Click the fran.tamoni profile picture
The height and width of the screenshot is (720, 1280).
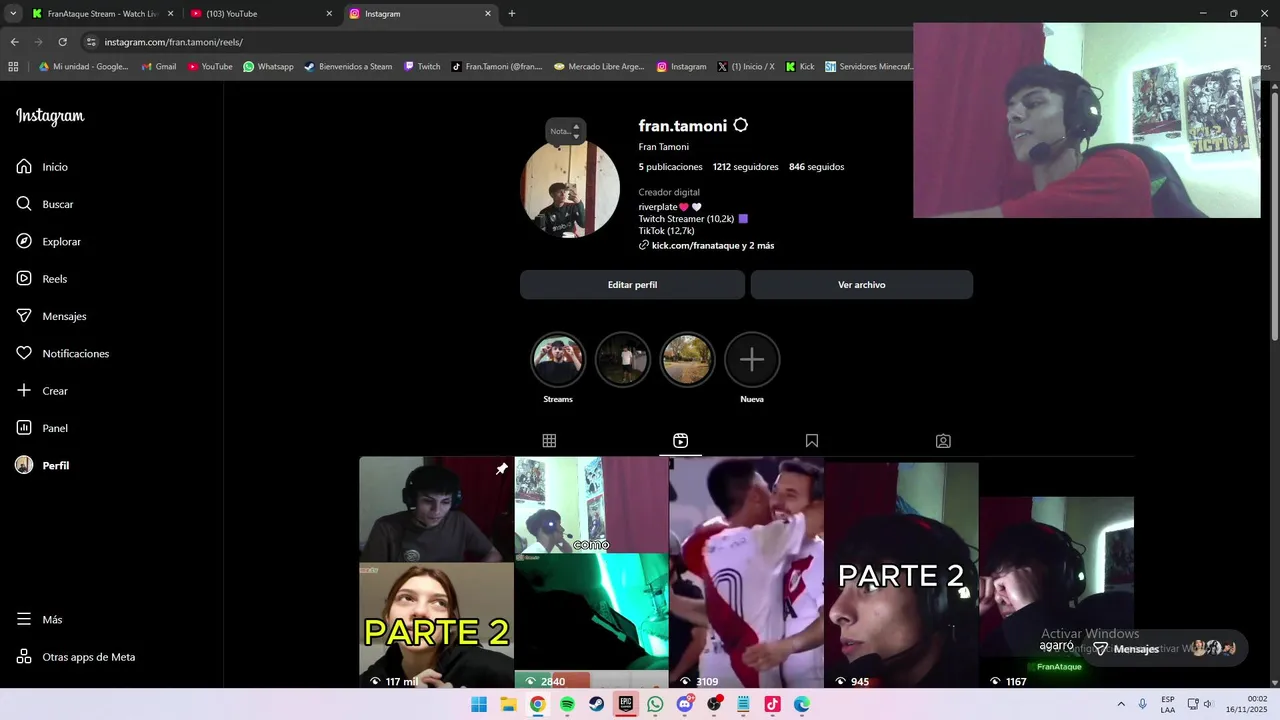pos(570,189)
